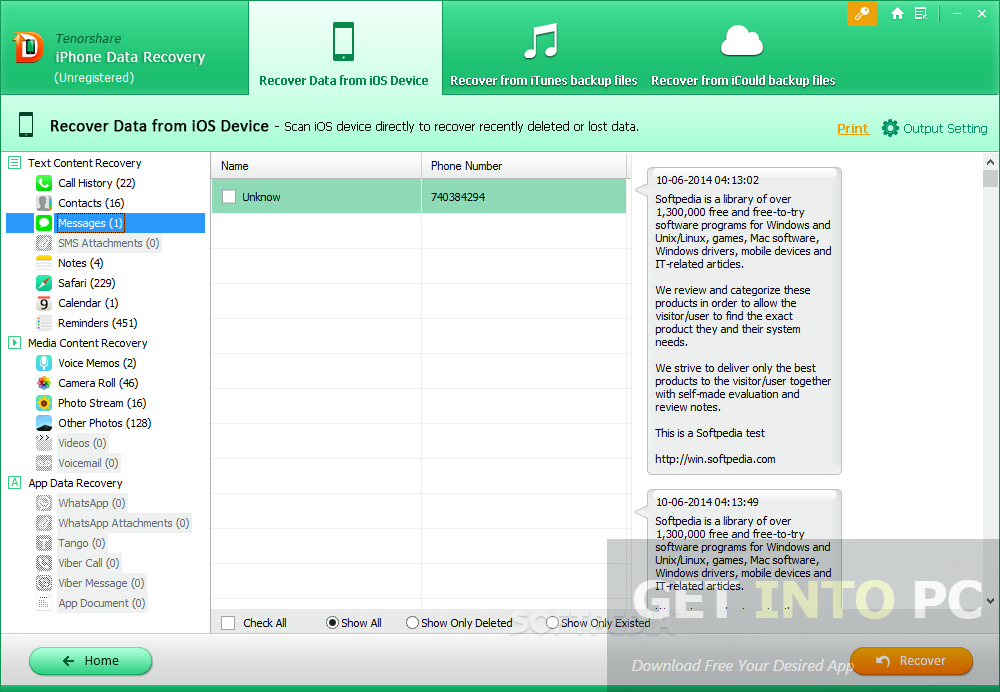
Task: Open Notes icon in sidebar
Action: coord(44,263)
